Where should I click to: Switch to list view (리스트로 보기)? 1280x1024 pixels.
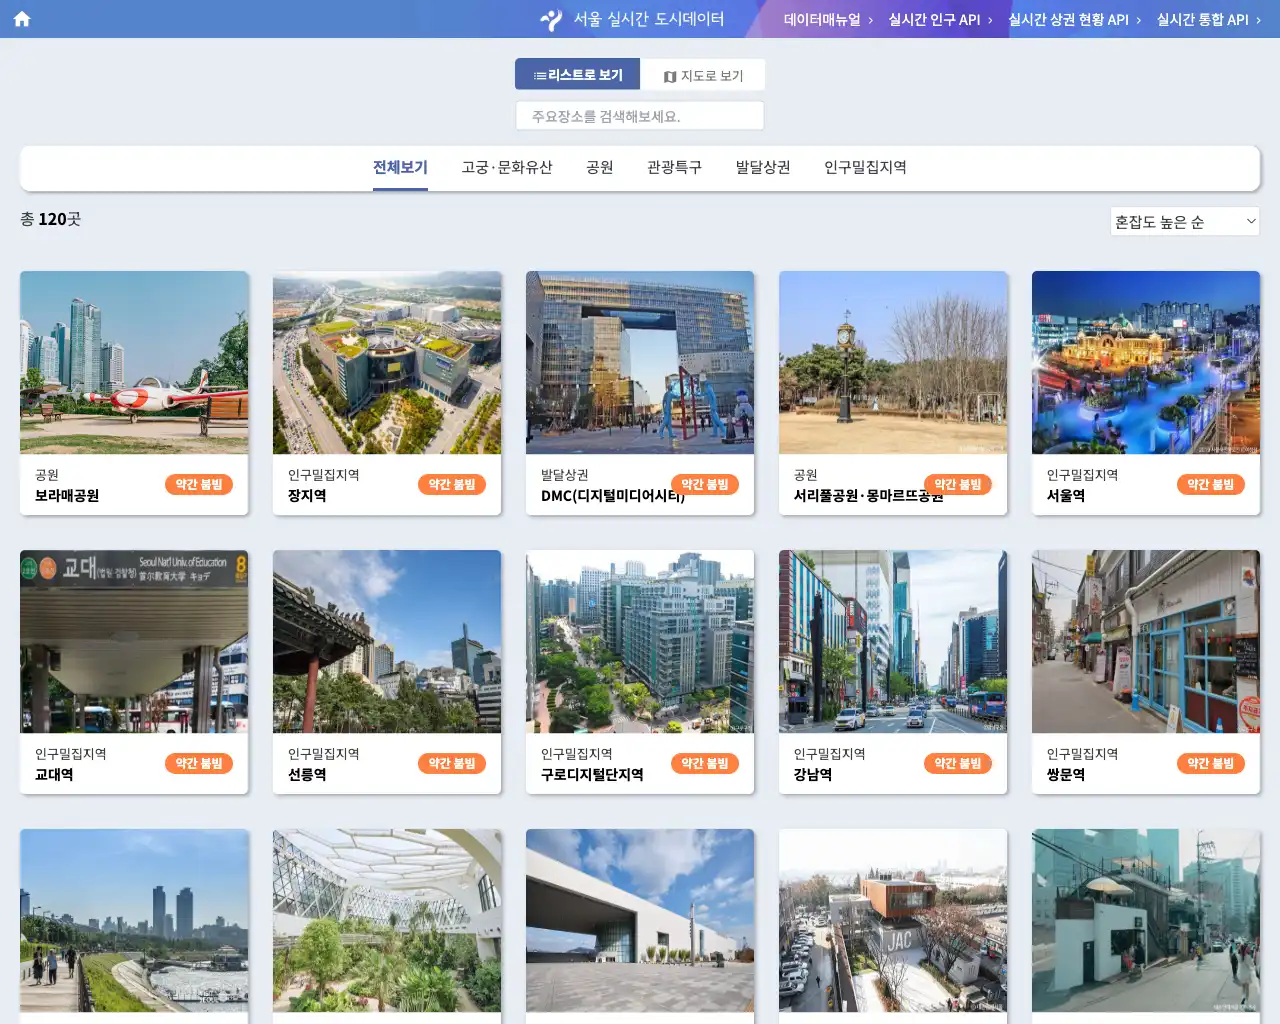pos(578,75)
